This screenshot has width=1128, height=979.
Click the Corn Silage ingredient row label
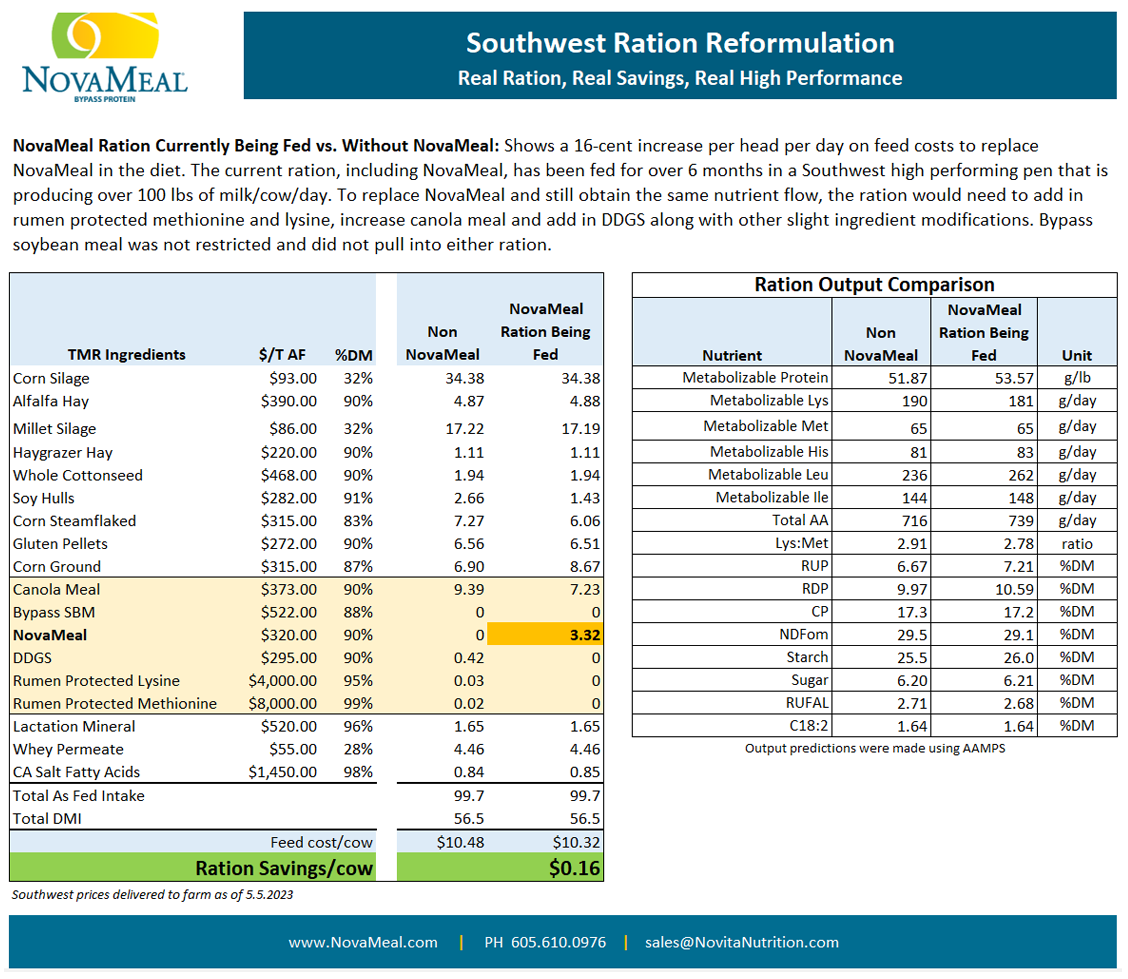[x=51, y=378]
